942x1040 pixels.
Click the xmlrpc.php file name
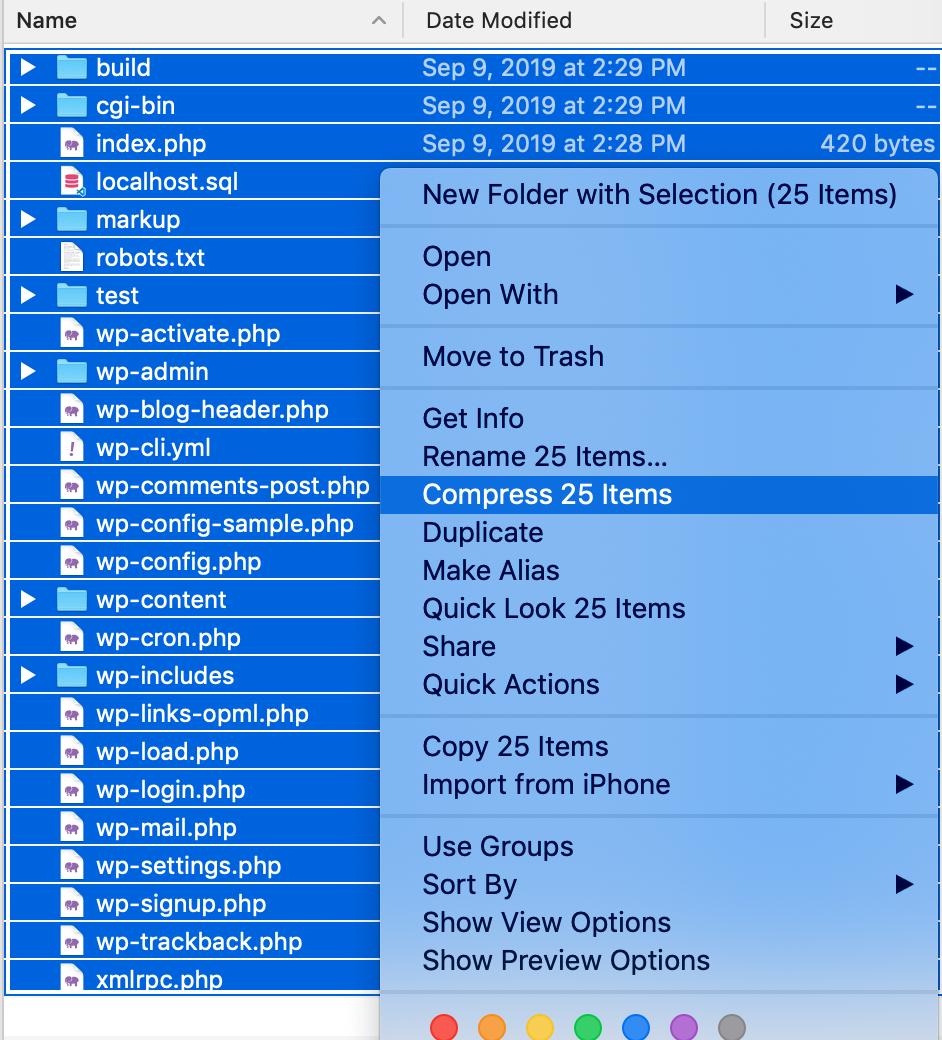tap(159, 980)
